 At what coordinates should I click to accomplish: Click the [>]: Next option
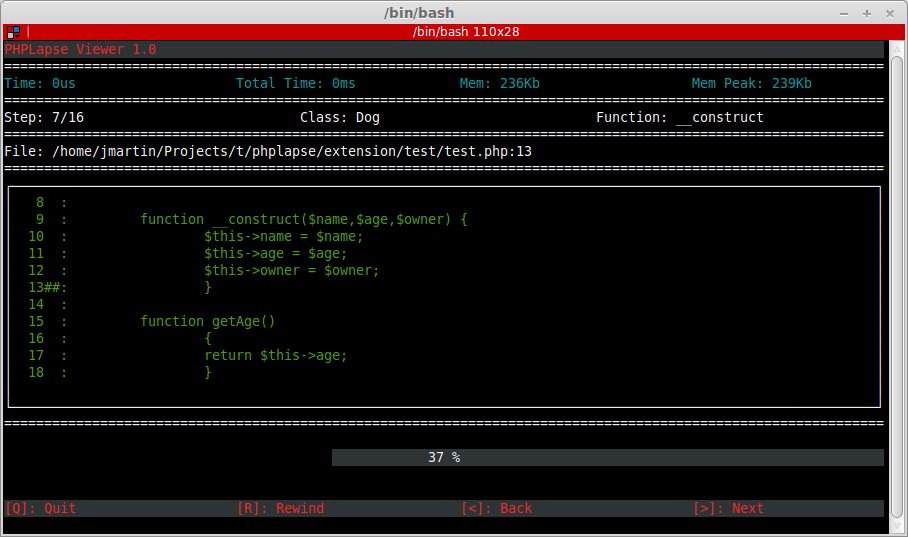coord(728,508)
